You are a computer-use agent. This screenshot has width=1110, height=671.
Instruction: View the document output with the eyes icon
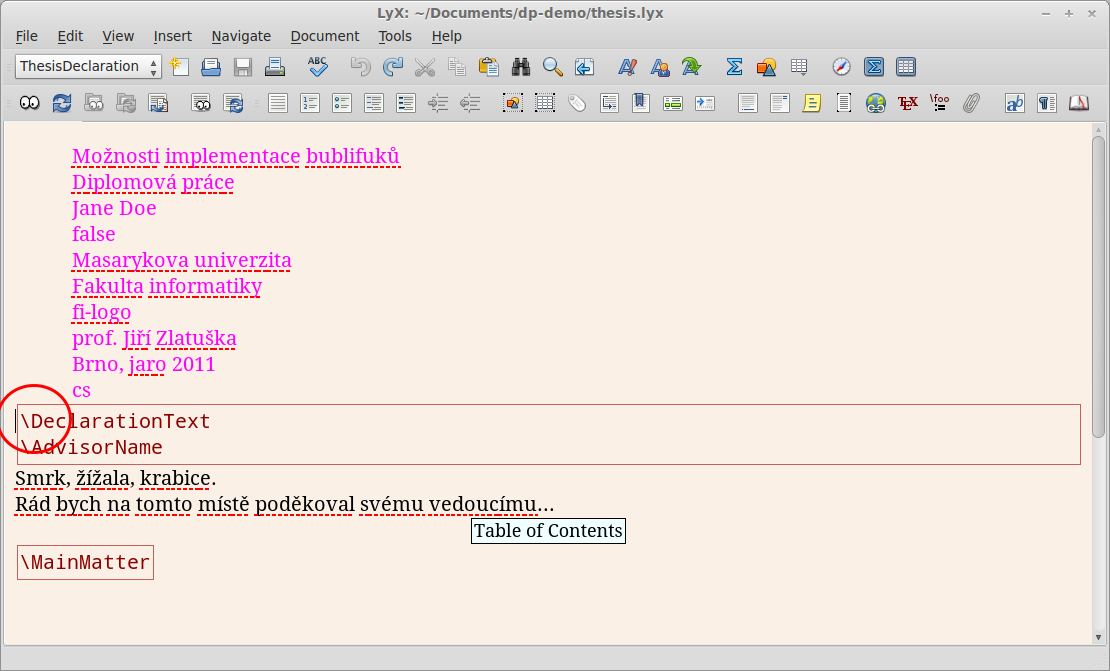(30, 103)
